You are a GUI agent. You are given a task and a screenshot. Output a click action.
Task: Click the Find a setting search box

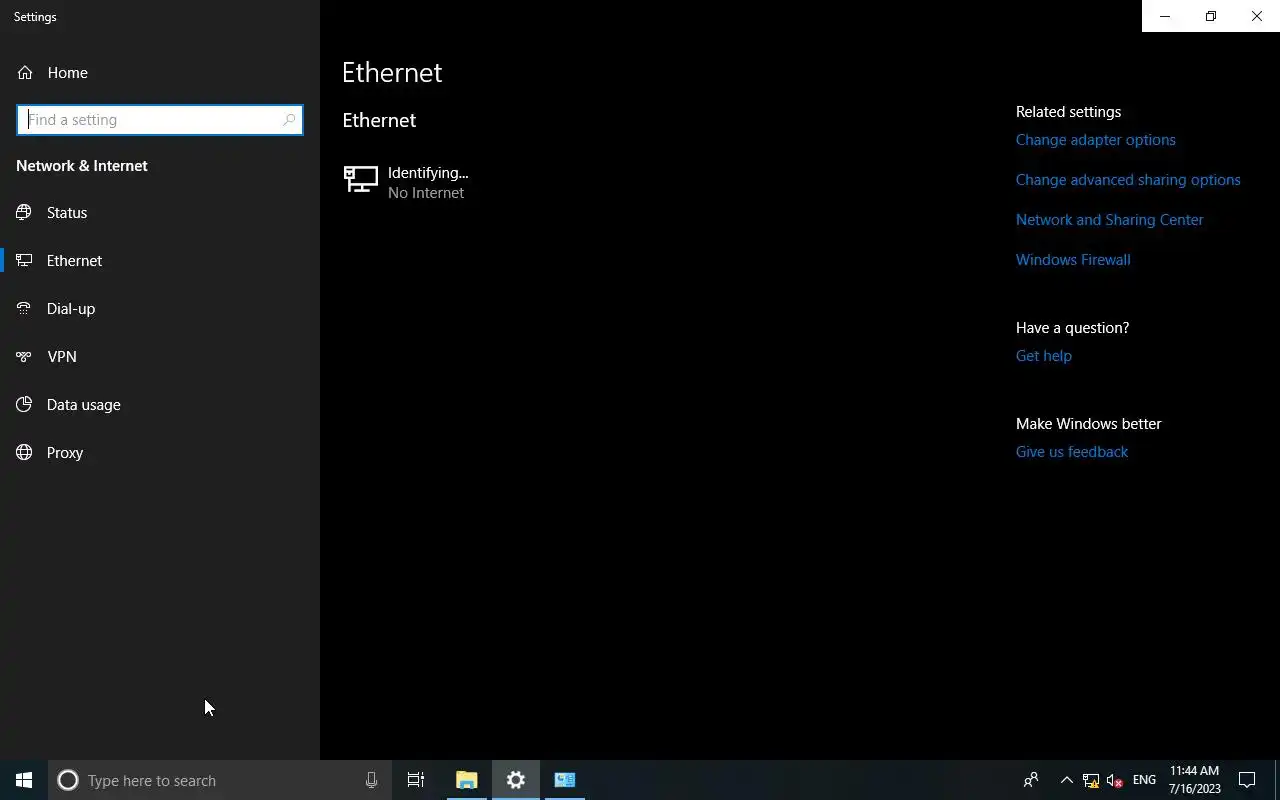point(160,120)
